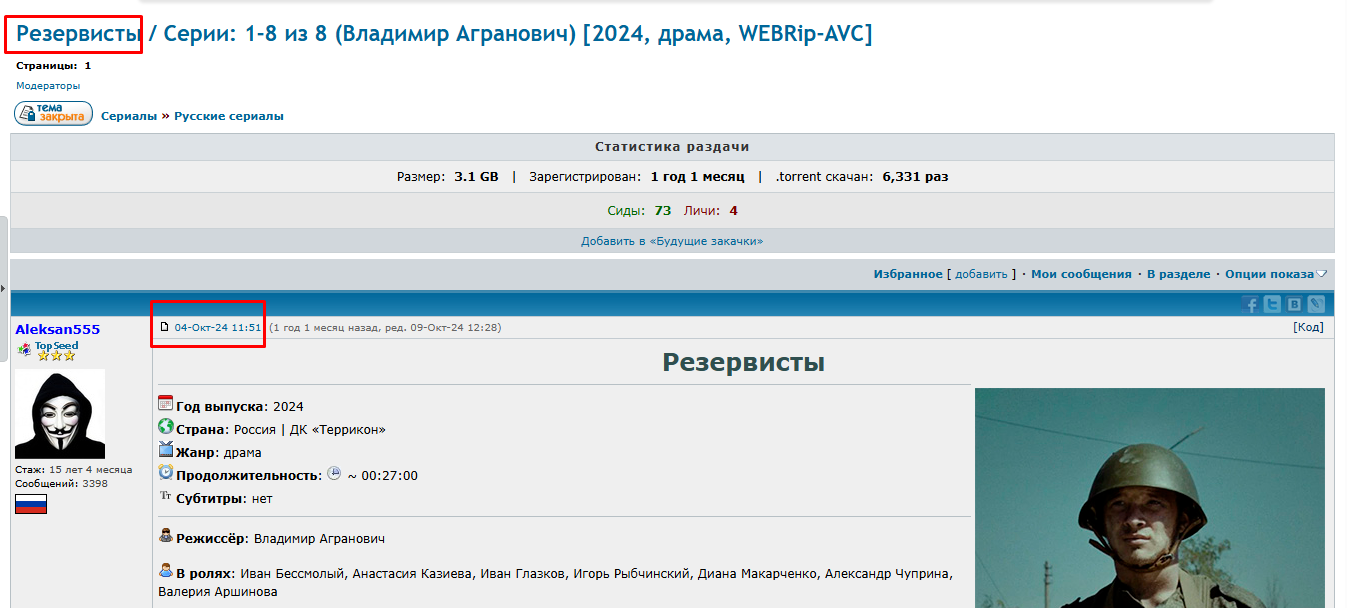Click the LiveJournal share icon
1347x608 pixels.
click(1316, 305)
